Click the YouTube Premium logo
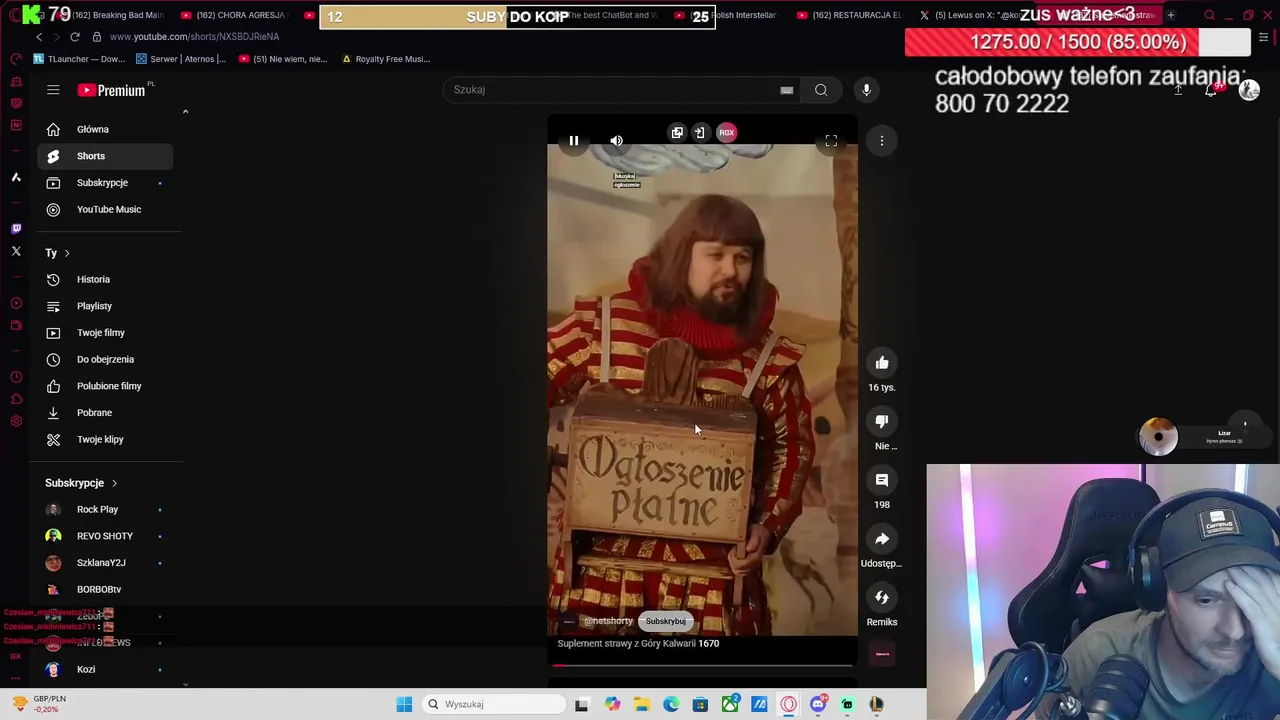The width and height of the screenshot is (1280, 720). (112, 90)
